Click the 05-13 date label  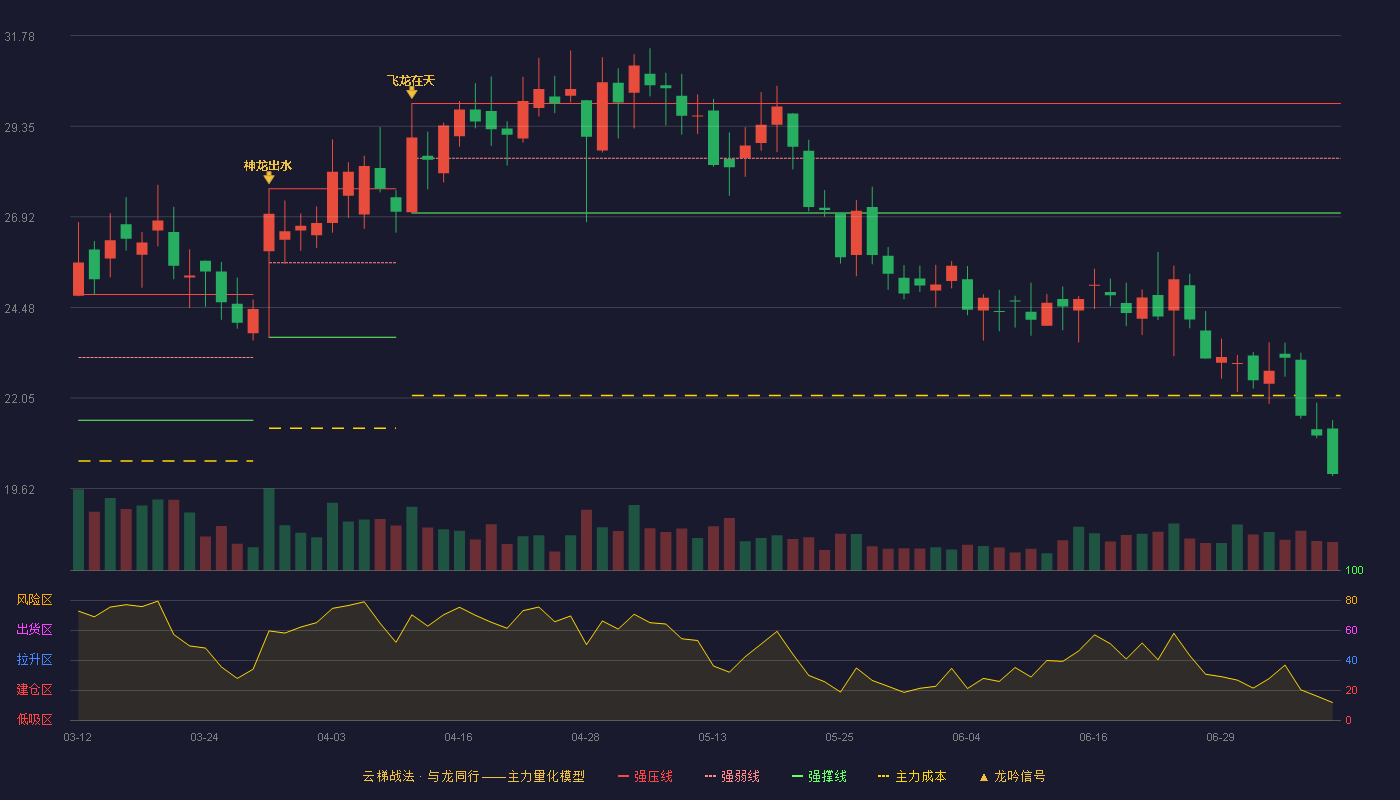pos(712,737)
